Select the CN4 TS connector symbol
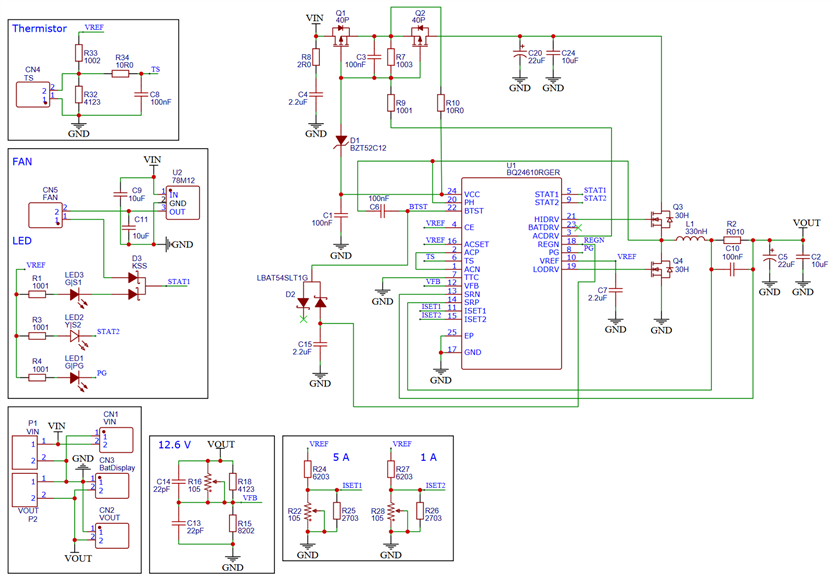832x578 pixels. click(x=33, y=94)
